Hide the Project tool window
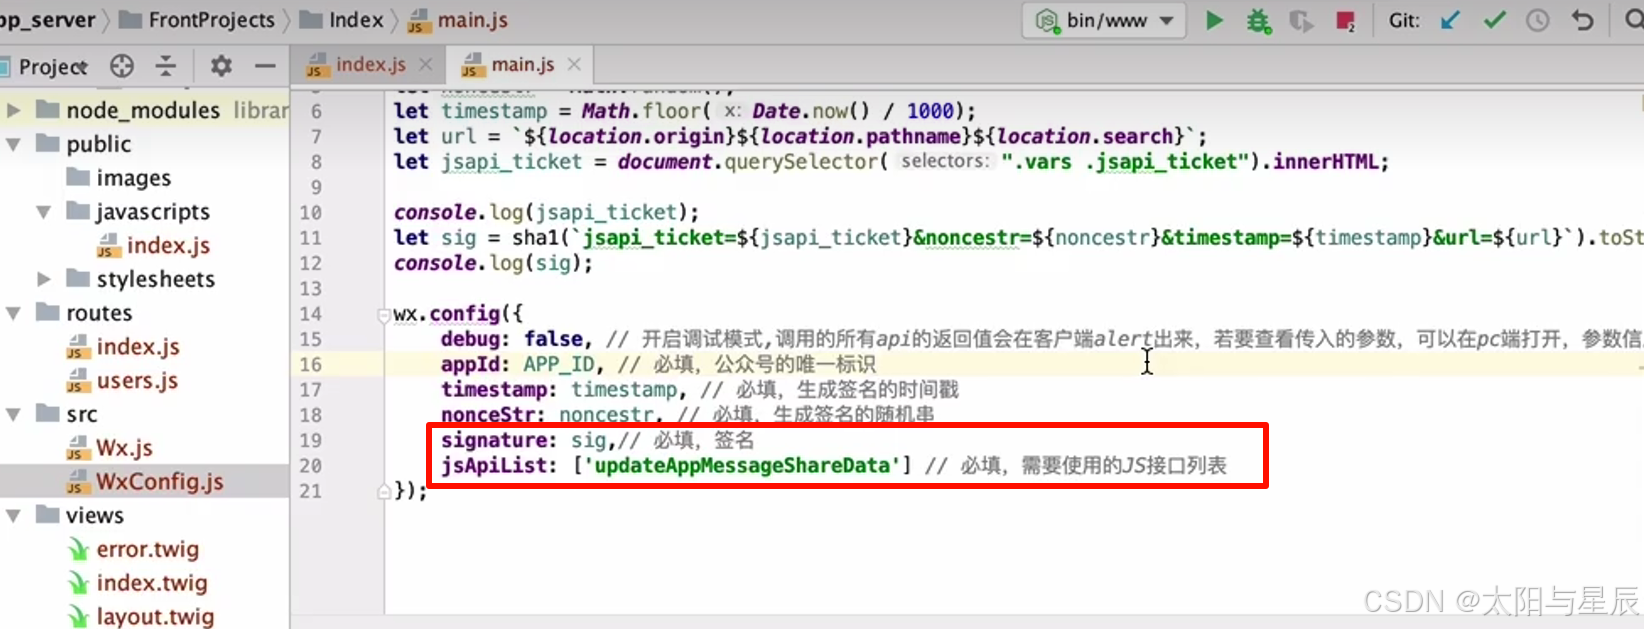 (x=265, y=66)
